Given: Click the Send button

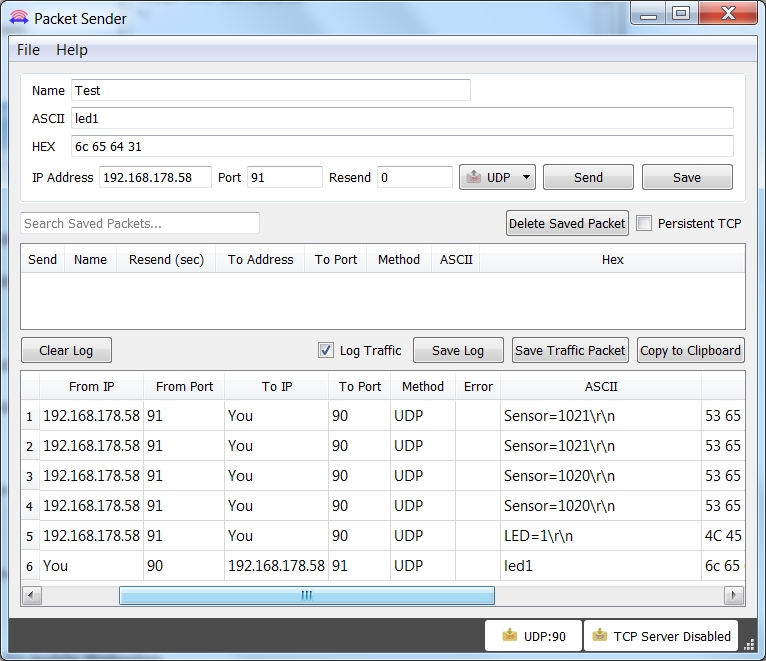Looking at the screenshot, I should [588, 177].
